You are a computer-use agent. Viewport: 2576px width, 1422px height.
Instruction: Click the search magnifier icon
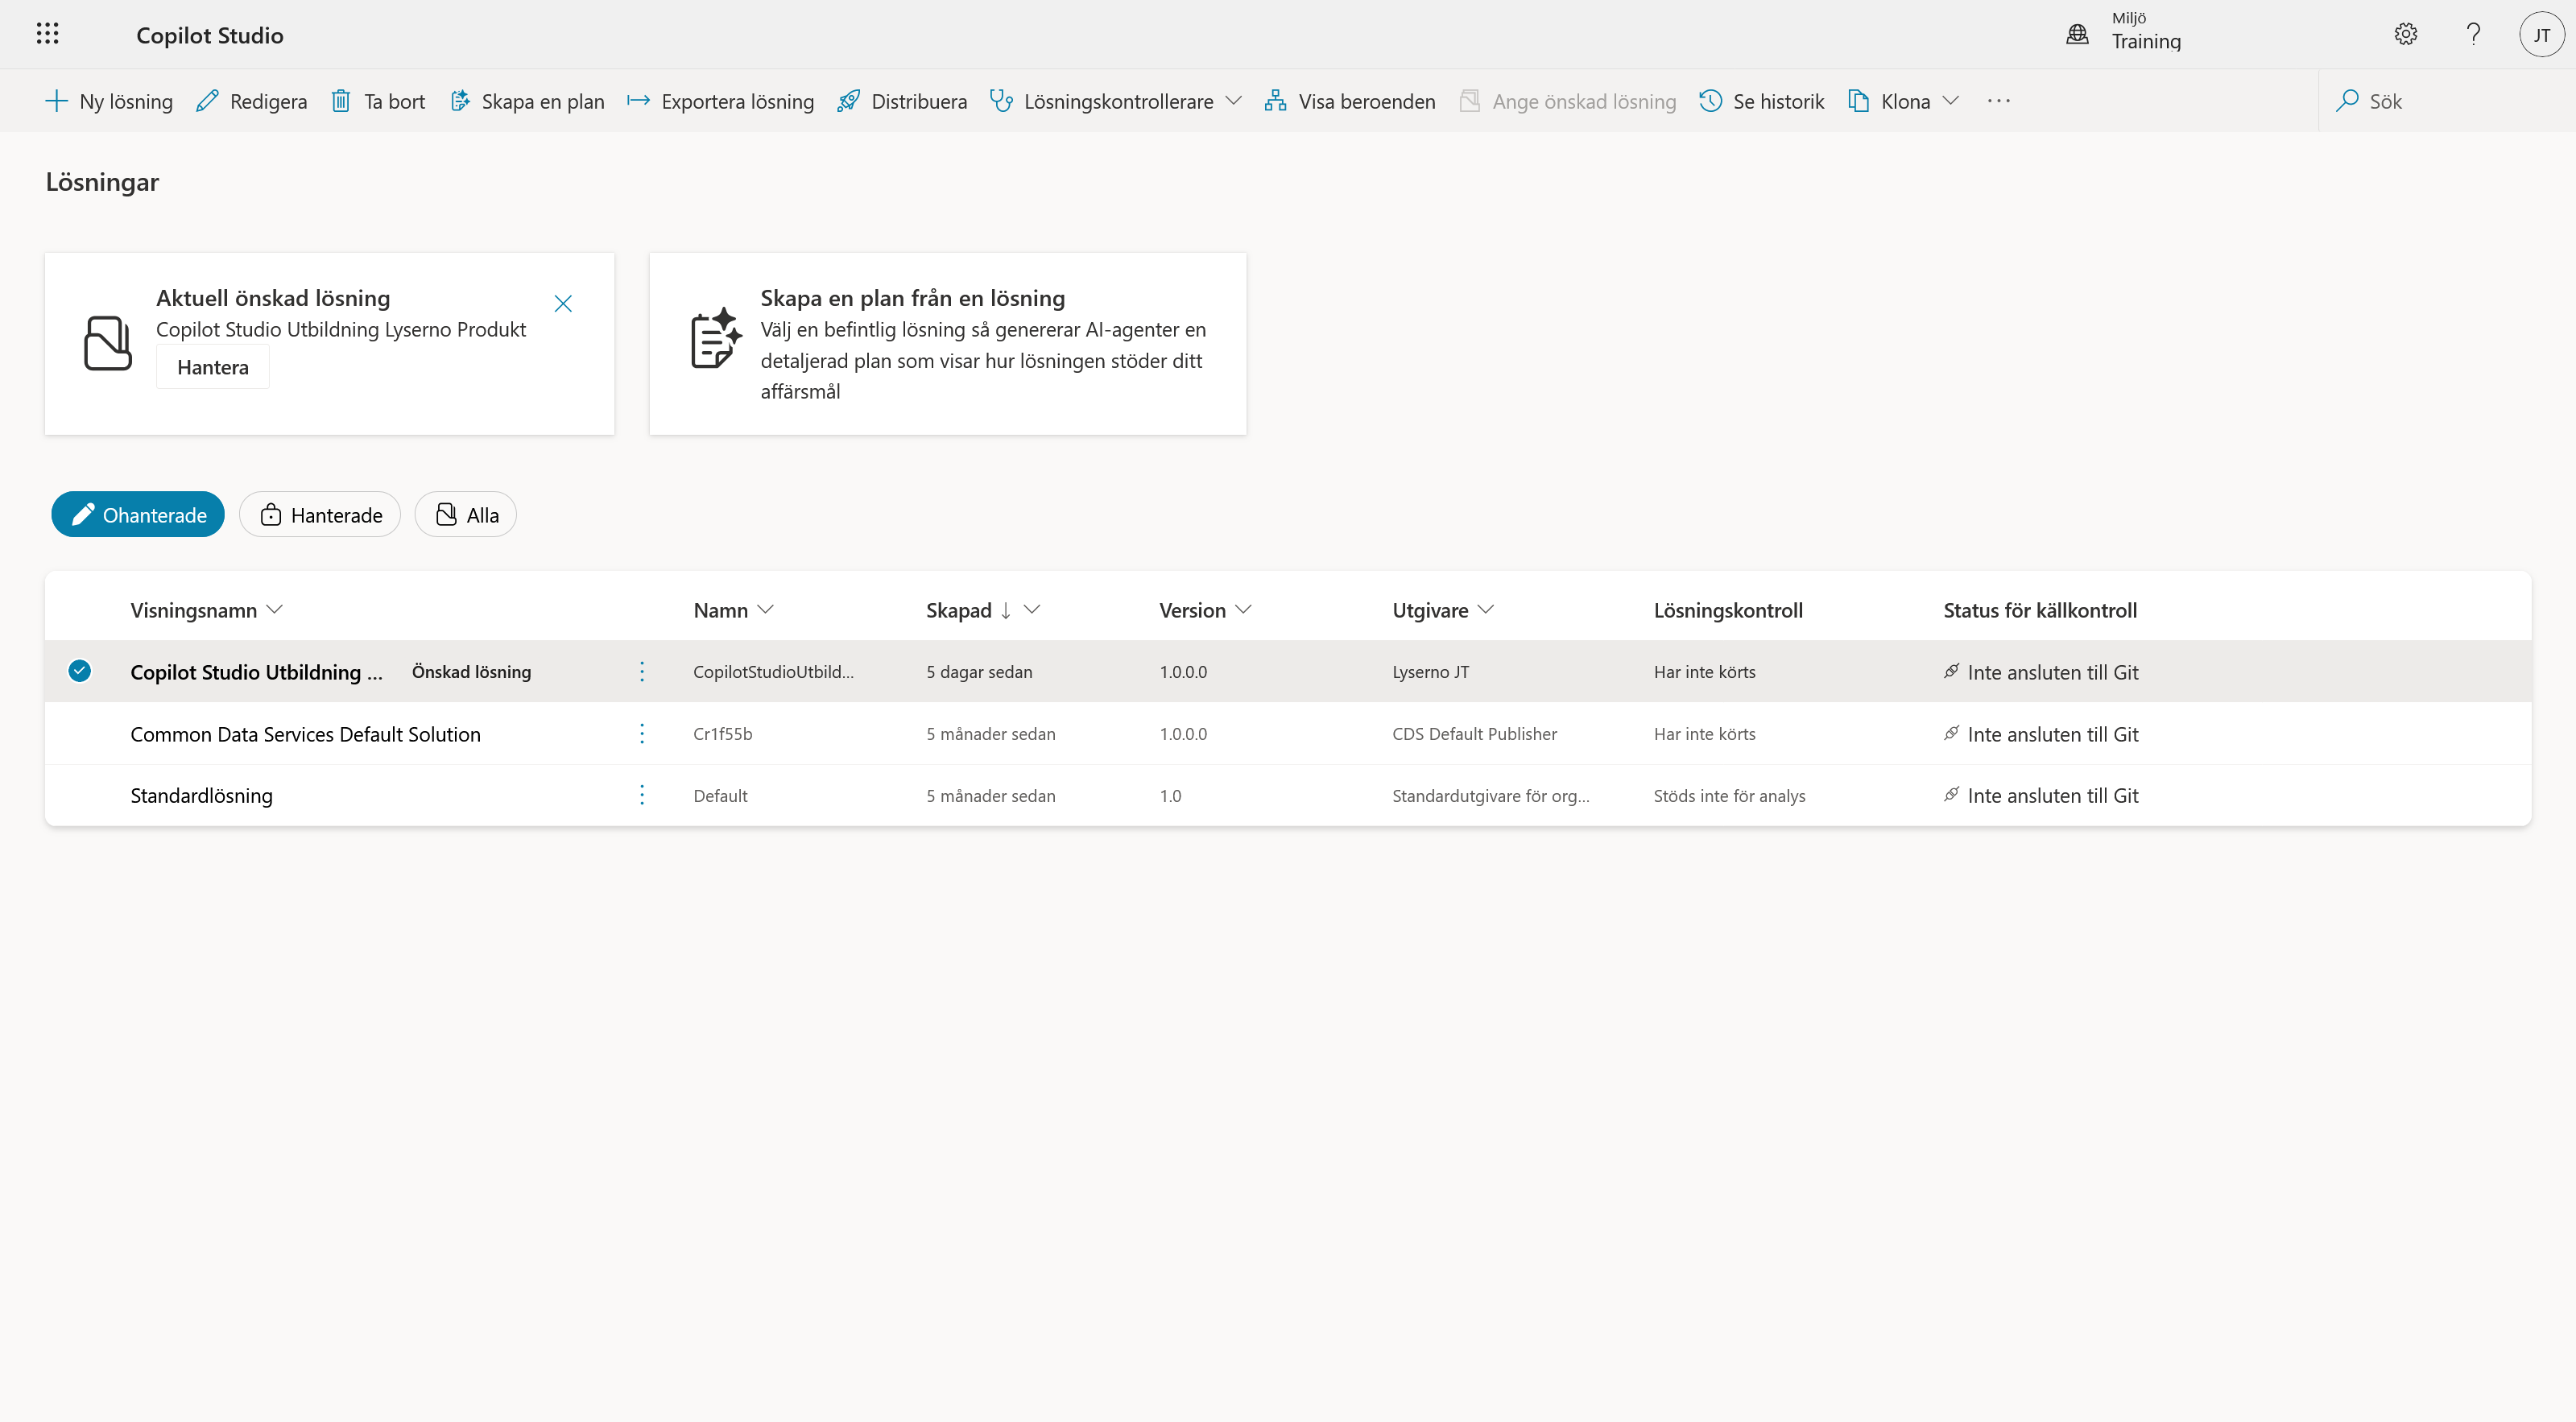click(x=2346, y=101)
